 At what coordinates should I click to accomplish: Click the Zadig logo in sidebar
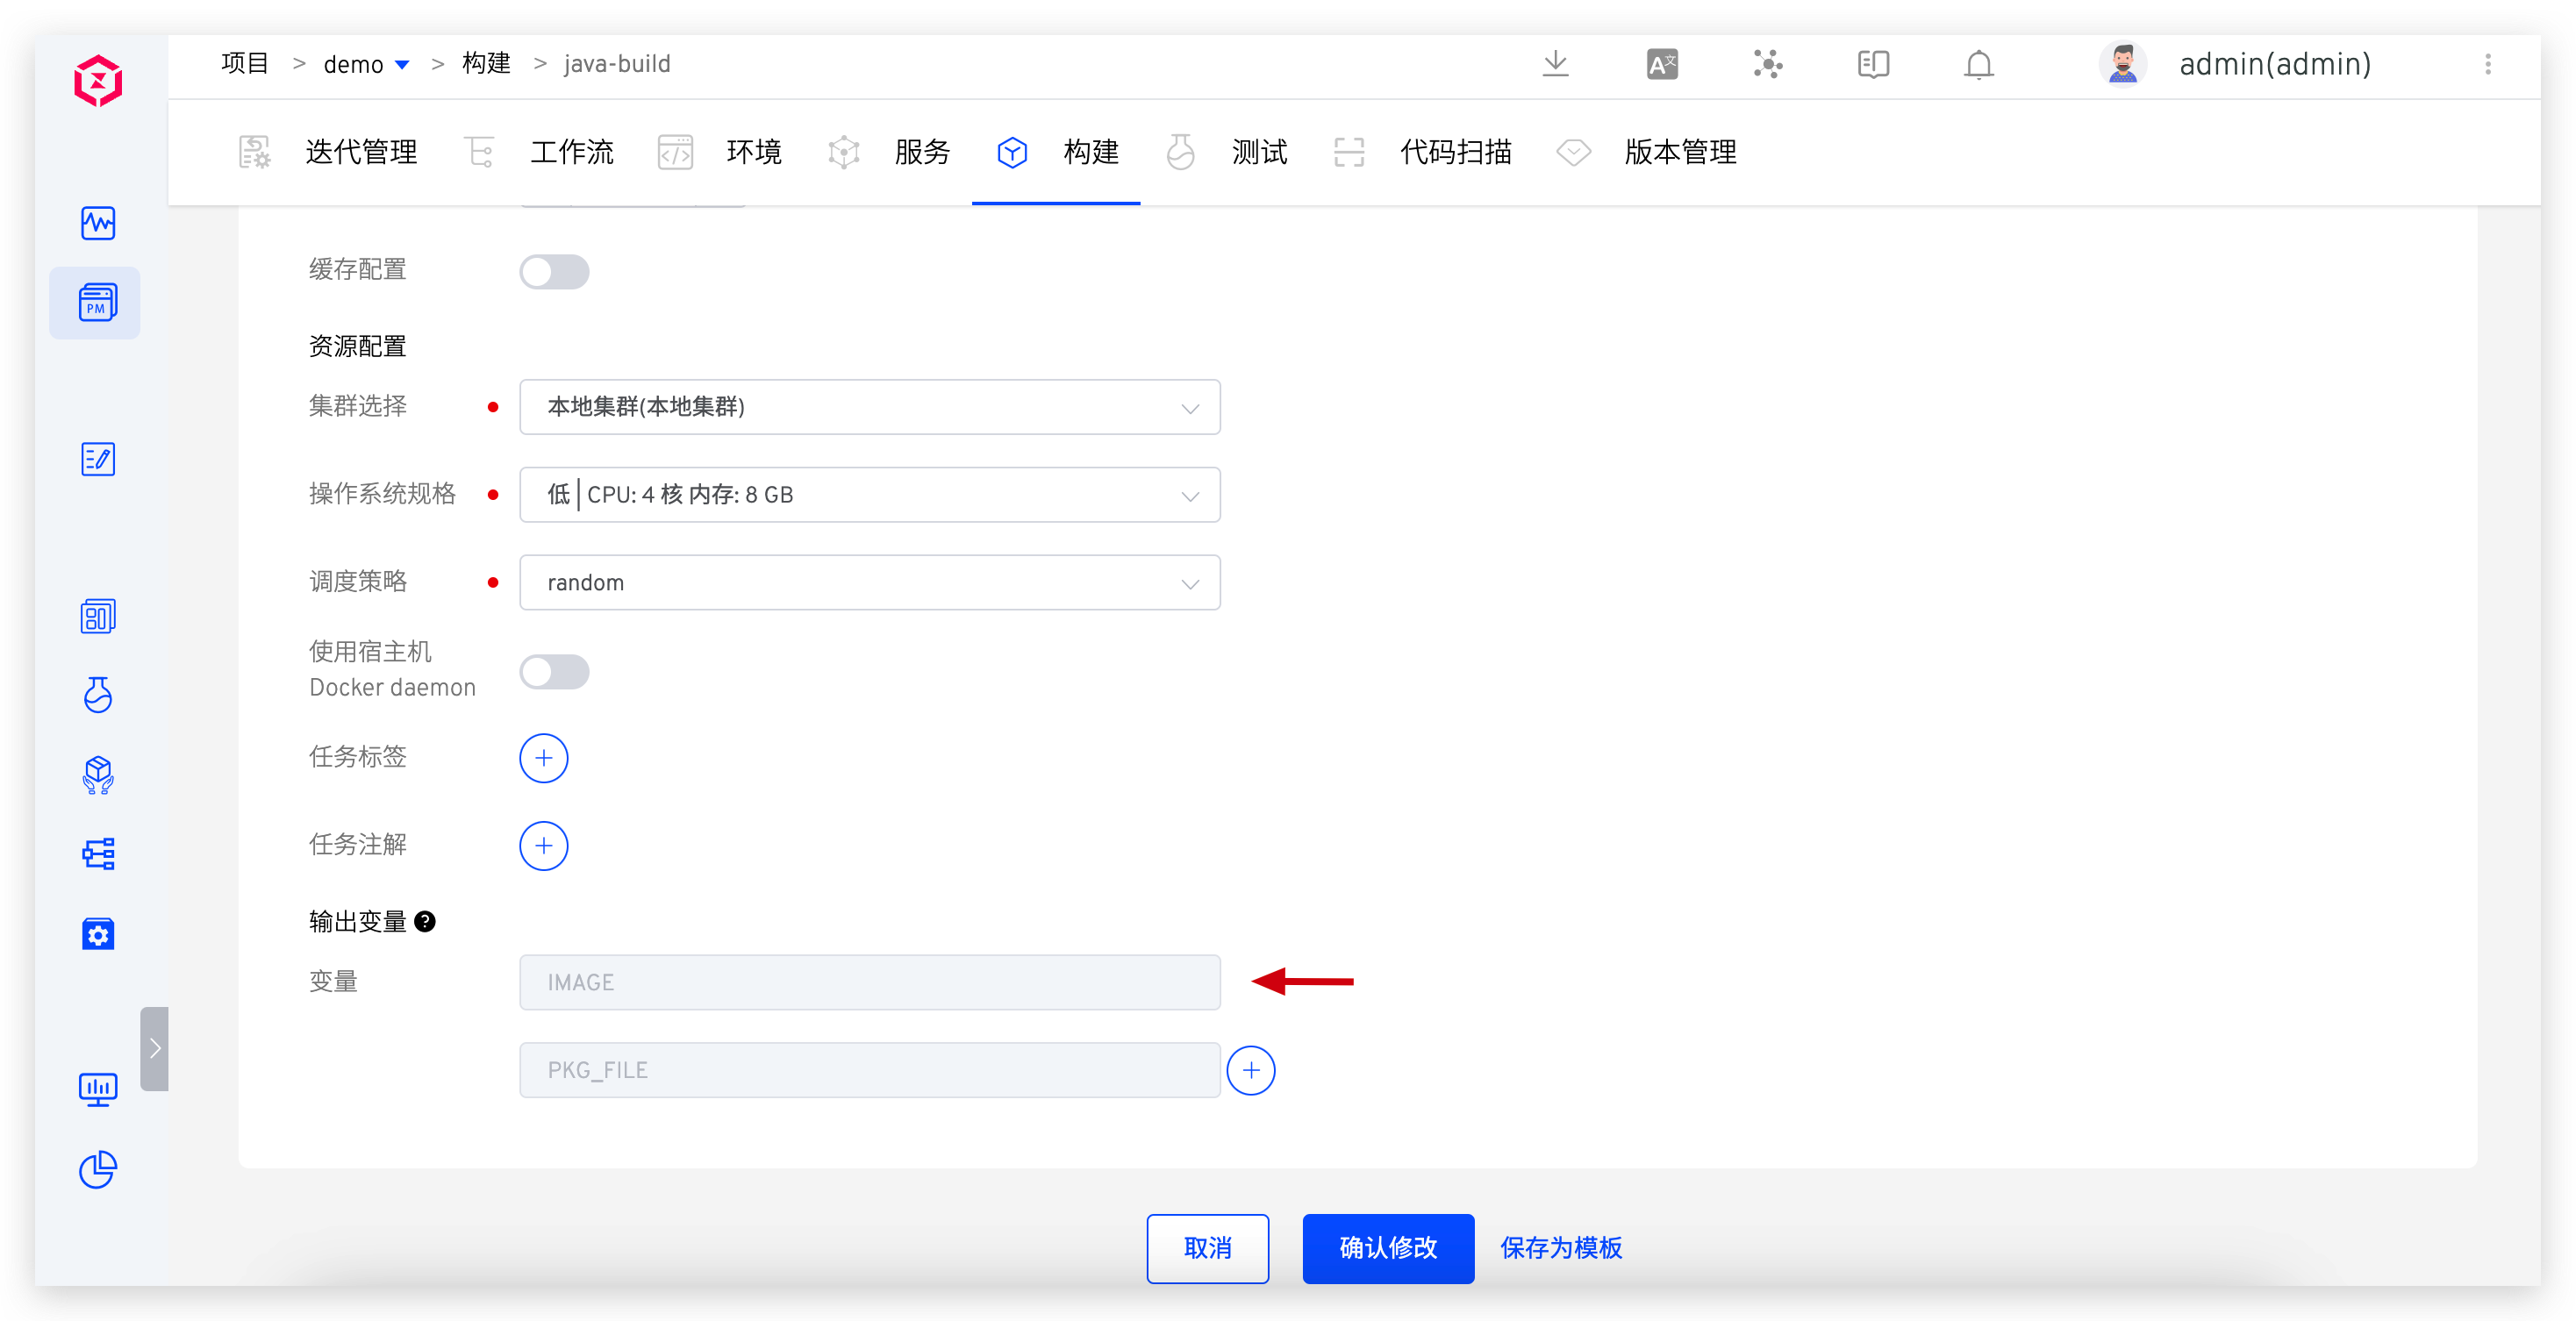pos(98,81)
